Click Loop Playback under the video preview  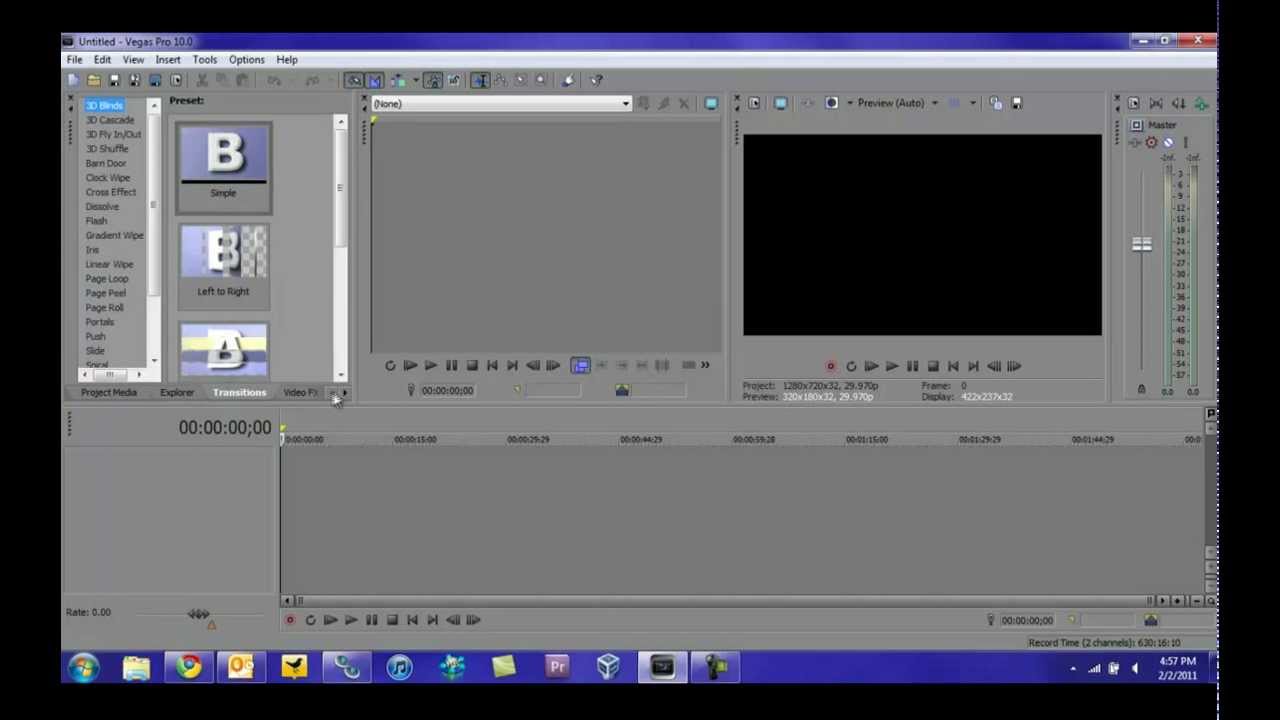click(851, 367)
